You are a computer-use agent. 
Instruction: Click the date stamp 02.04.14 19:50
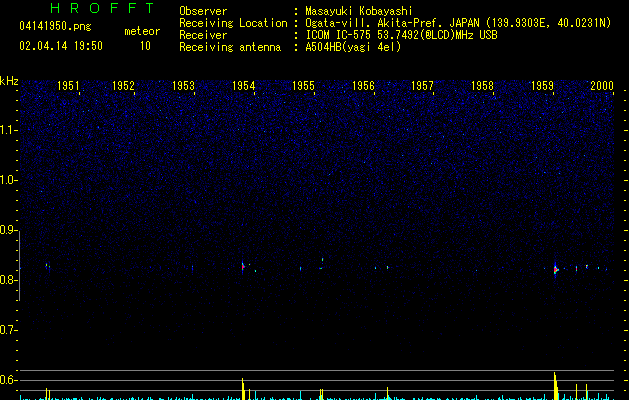coord(61,46)
